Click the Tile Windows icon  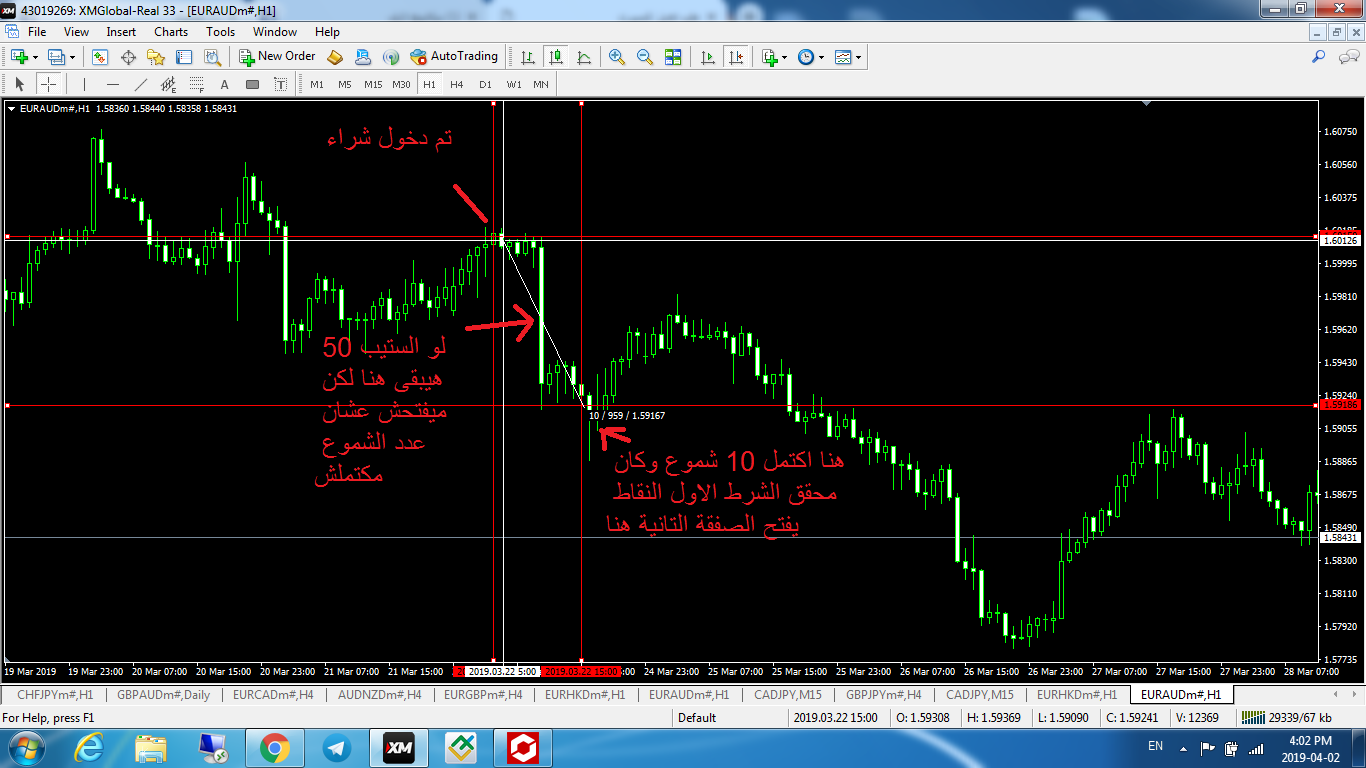(673, 57)
